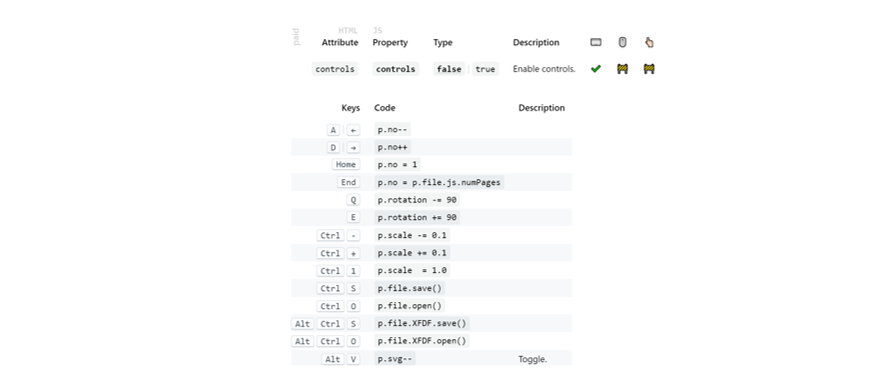Click the mouse support icon in the header
889x369 pixels.
(622, 42)
